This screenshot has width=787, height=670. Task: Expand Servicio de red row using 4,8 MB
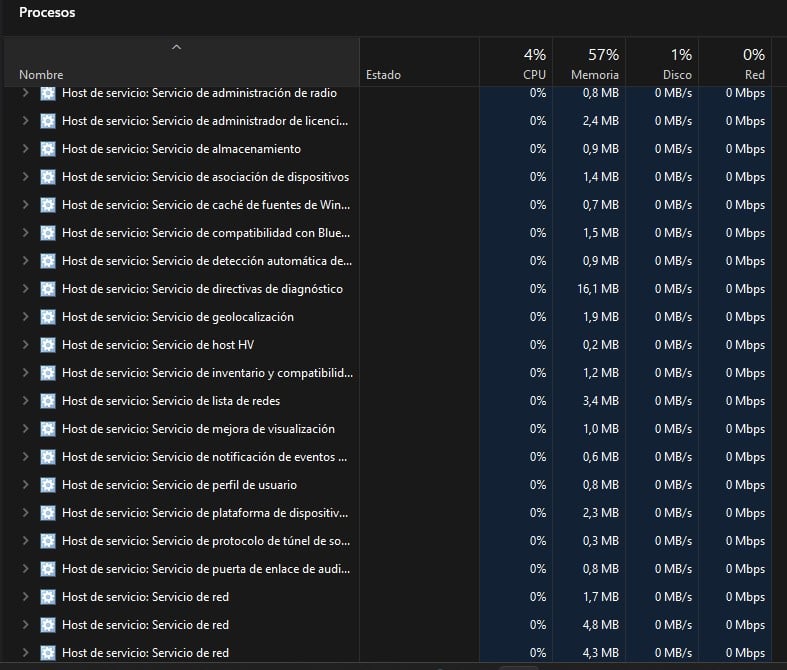pyautogui.click(x=25, y=625)
